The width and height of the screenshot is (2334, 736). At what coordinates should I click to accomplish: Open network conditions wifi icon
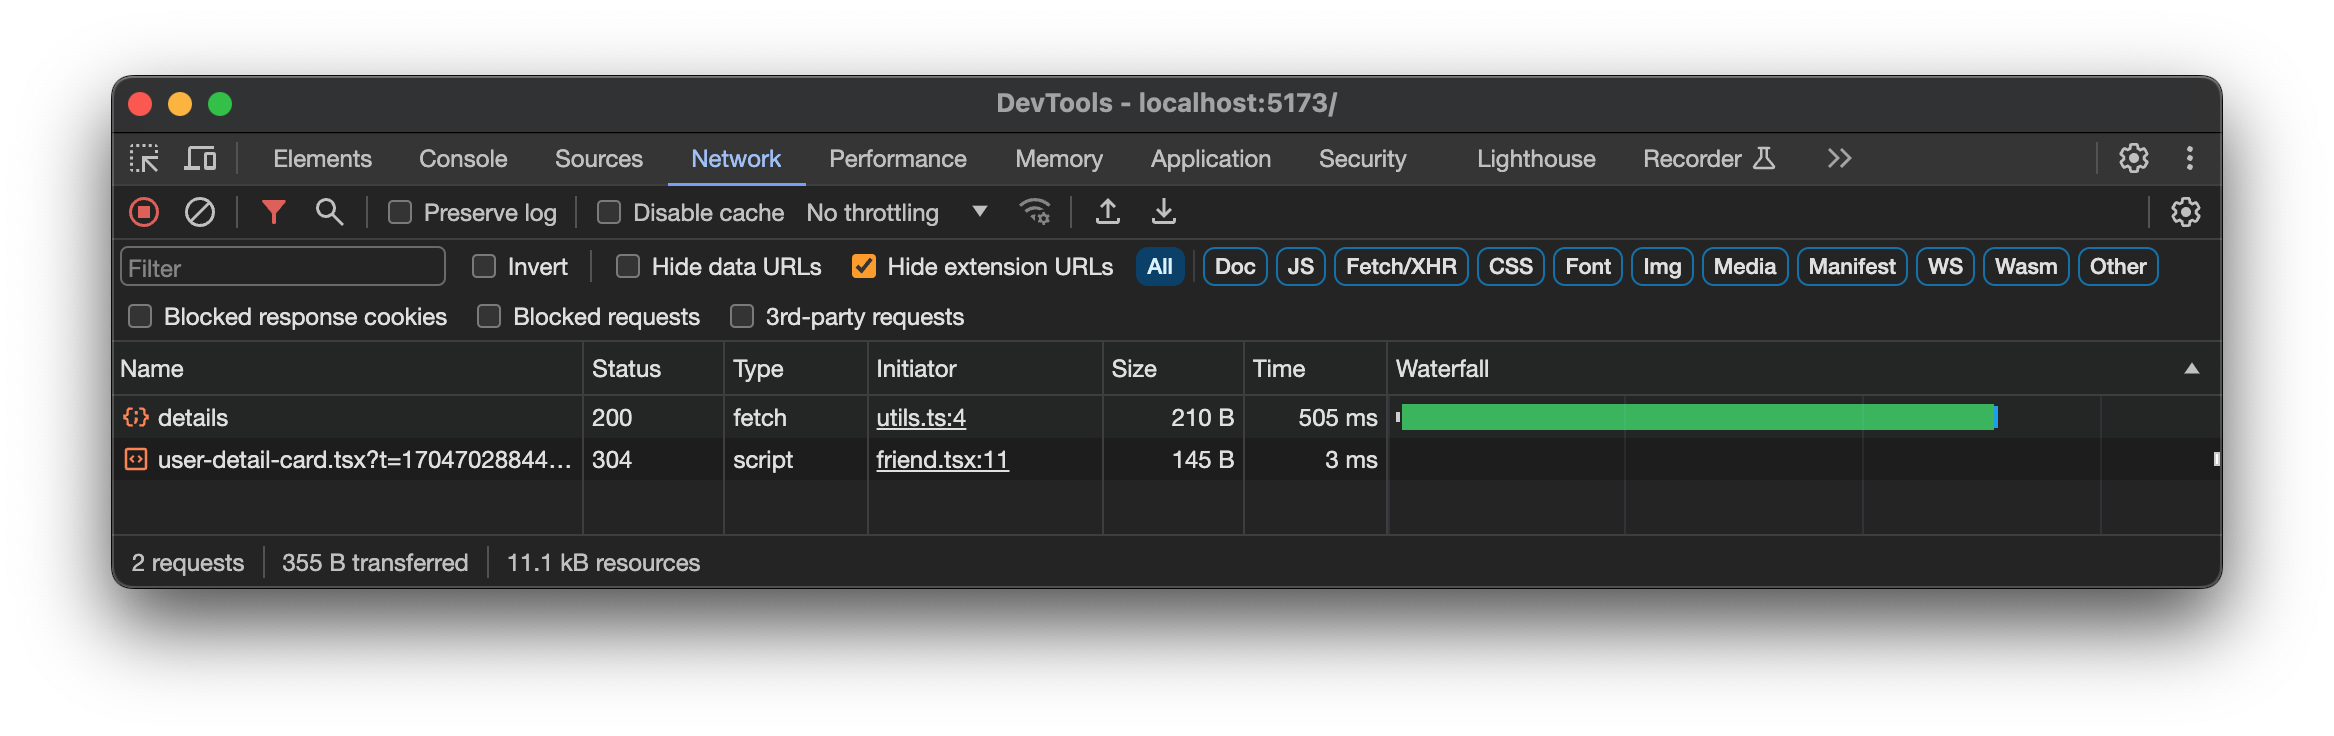pos(1035,212)
